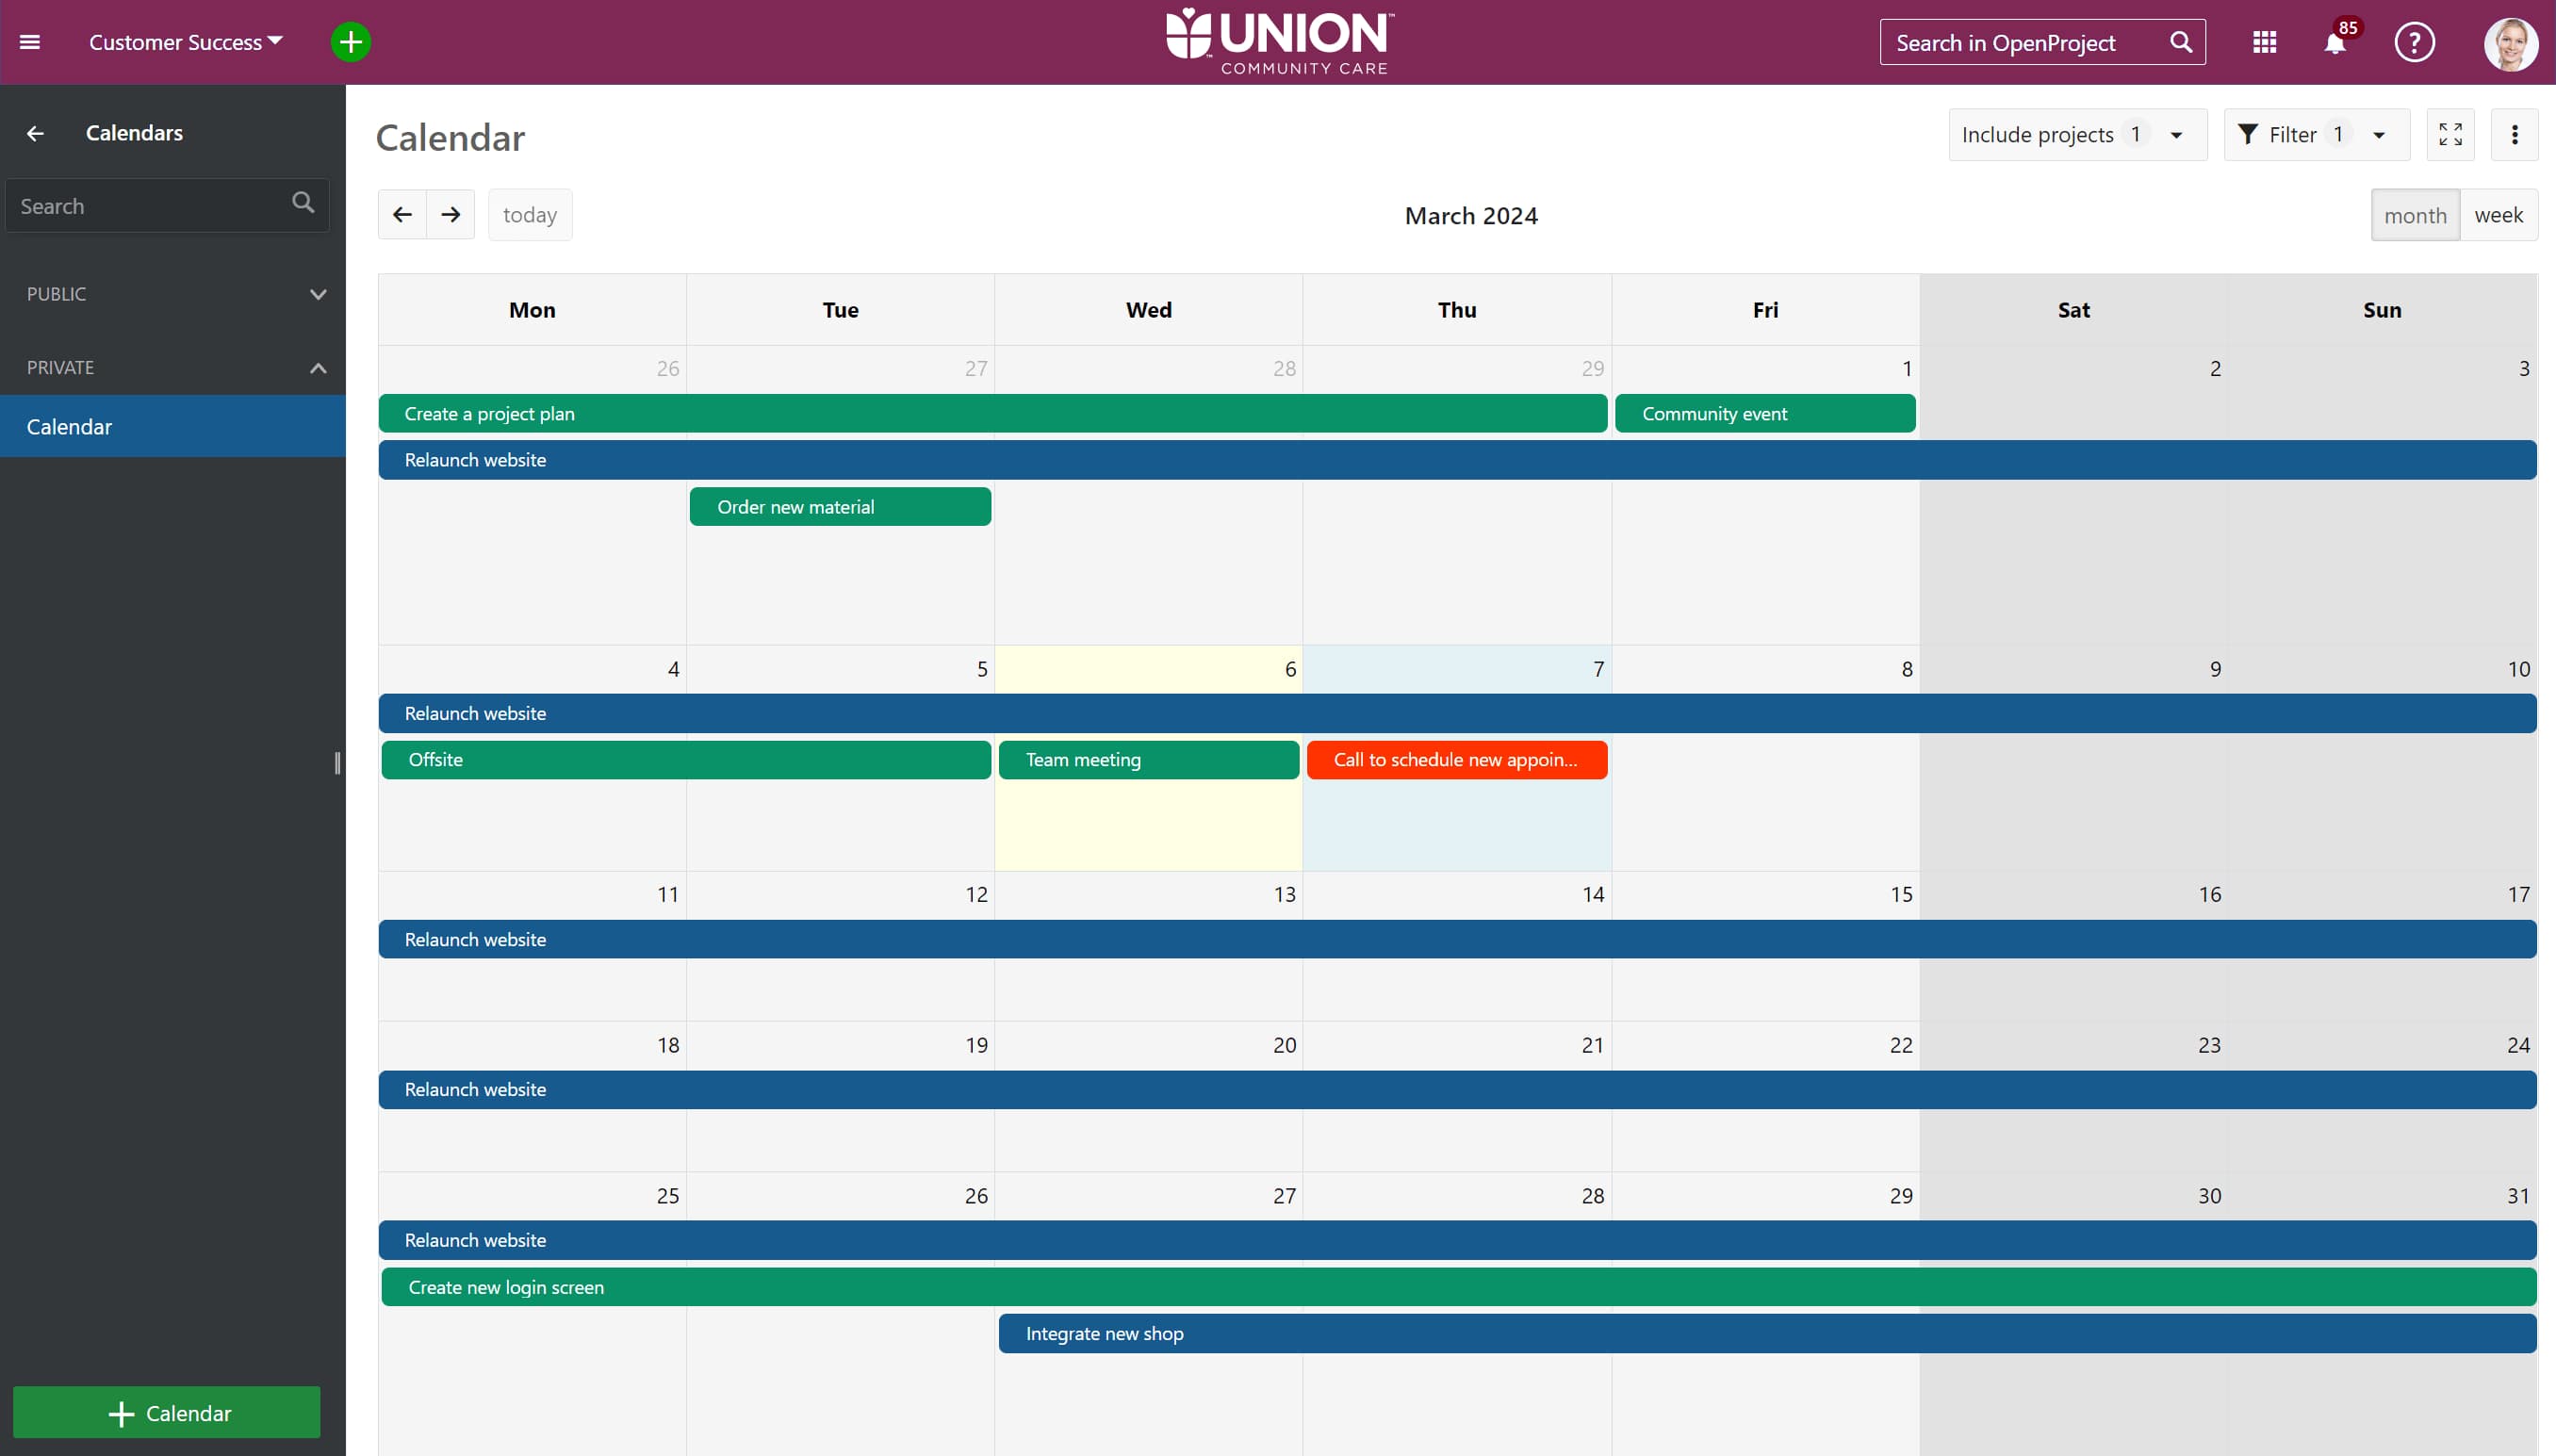Open the user avatar menu

coord(2510,44)
